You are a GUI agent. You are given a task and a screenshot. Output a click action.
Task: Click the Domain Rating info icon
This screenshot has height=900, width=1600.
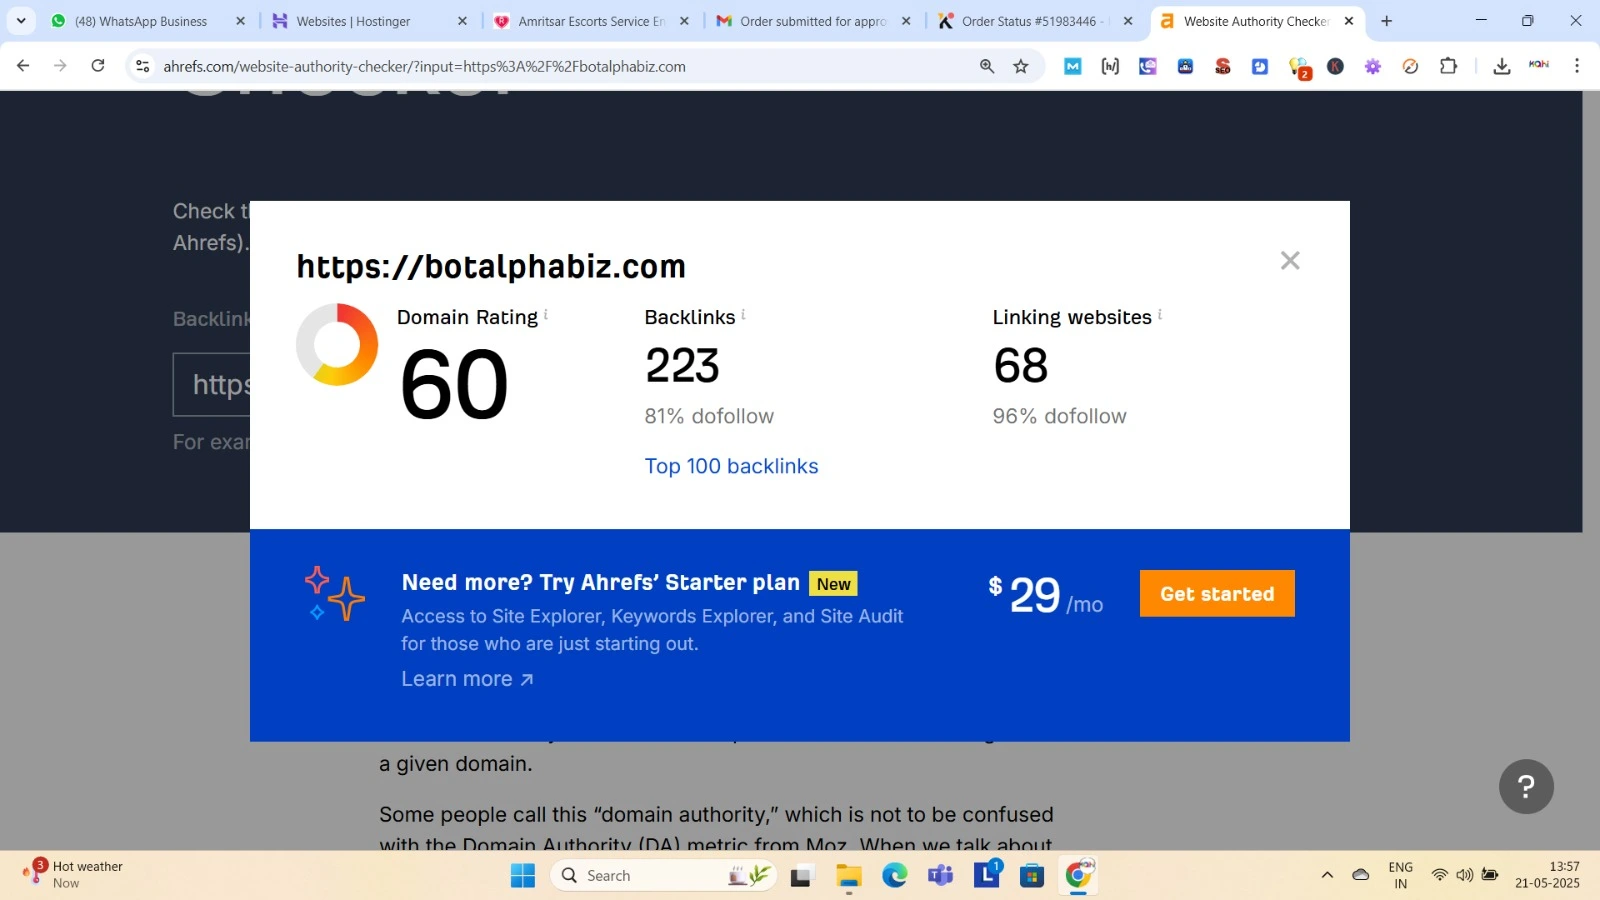[546, 315]
